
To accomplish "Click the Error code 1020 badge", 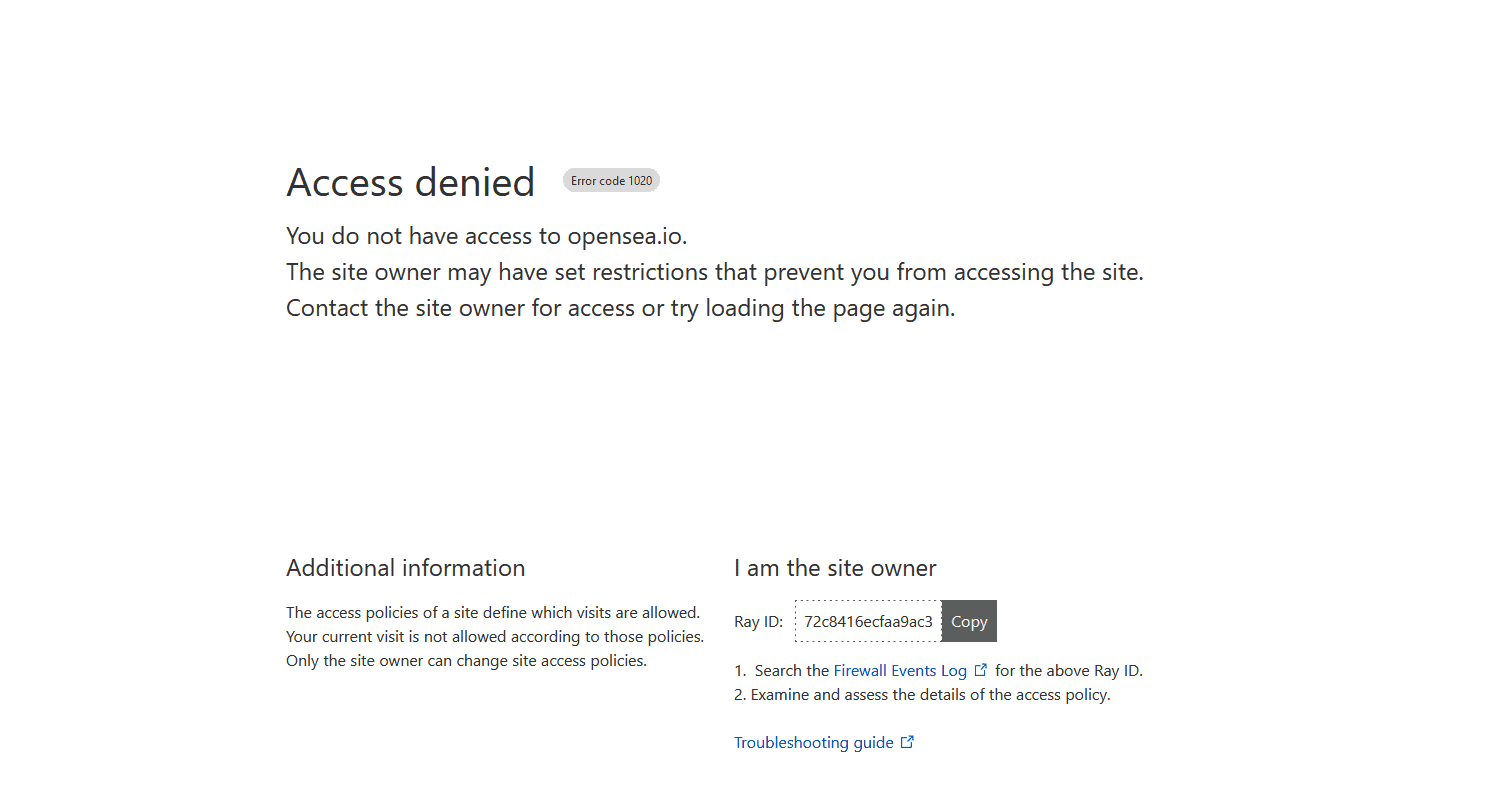I will click(611, 181).
